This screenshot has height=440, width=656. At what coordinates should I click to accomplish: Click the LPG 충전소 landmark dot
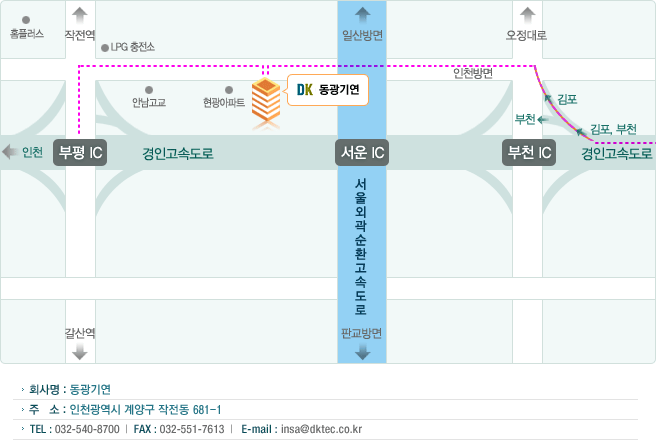point(105,48)
